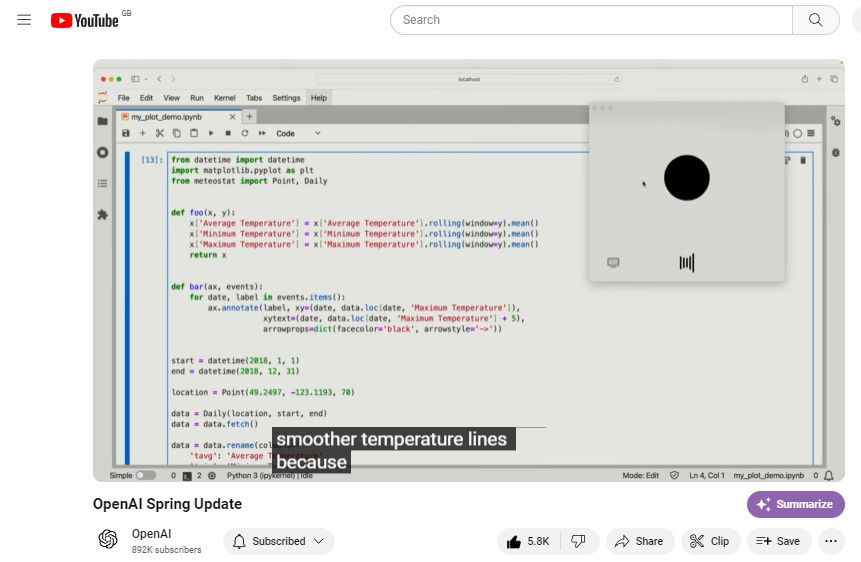Click the kernel status circle icon

pos(797,133)
